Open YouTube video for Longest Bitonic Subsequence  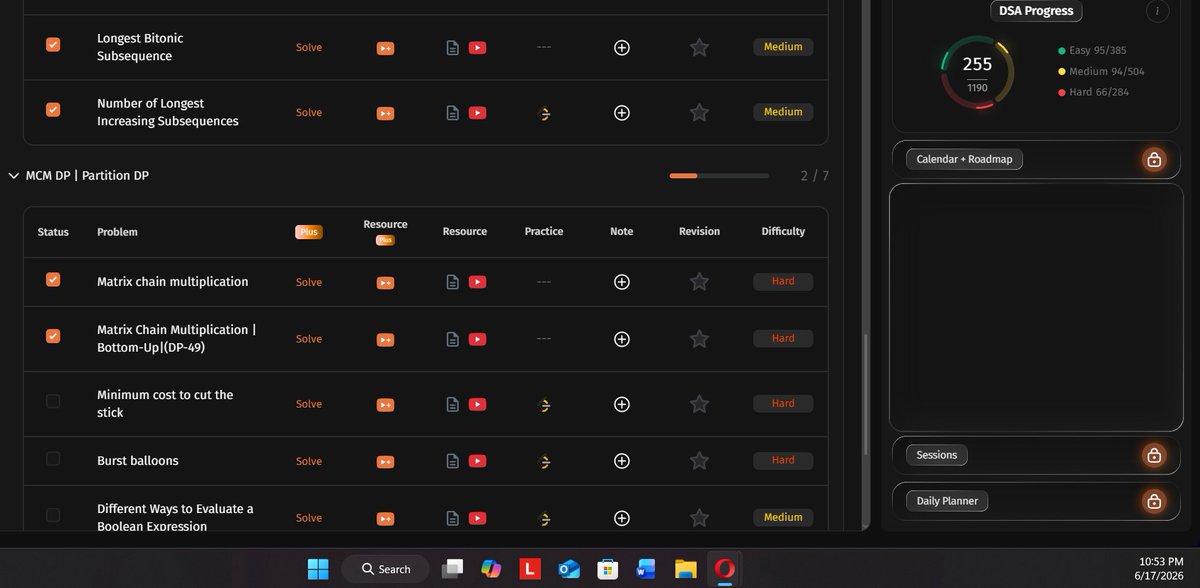pyautogui.click(x=477, y=47)
